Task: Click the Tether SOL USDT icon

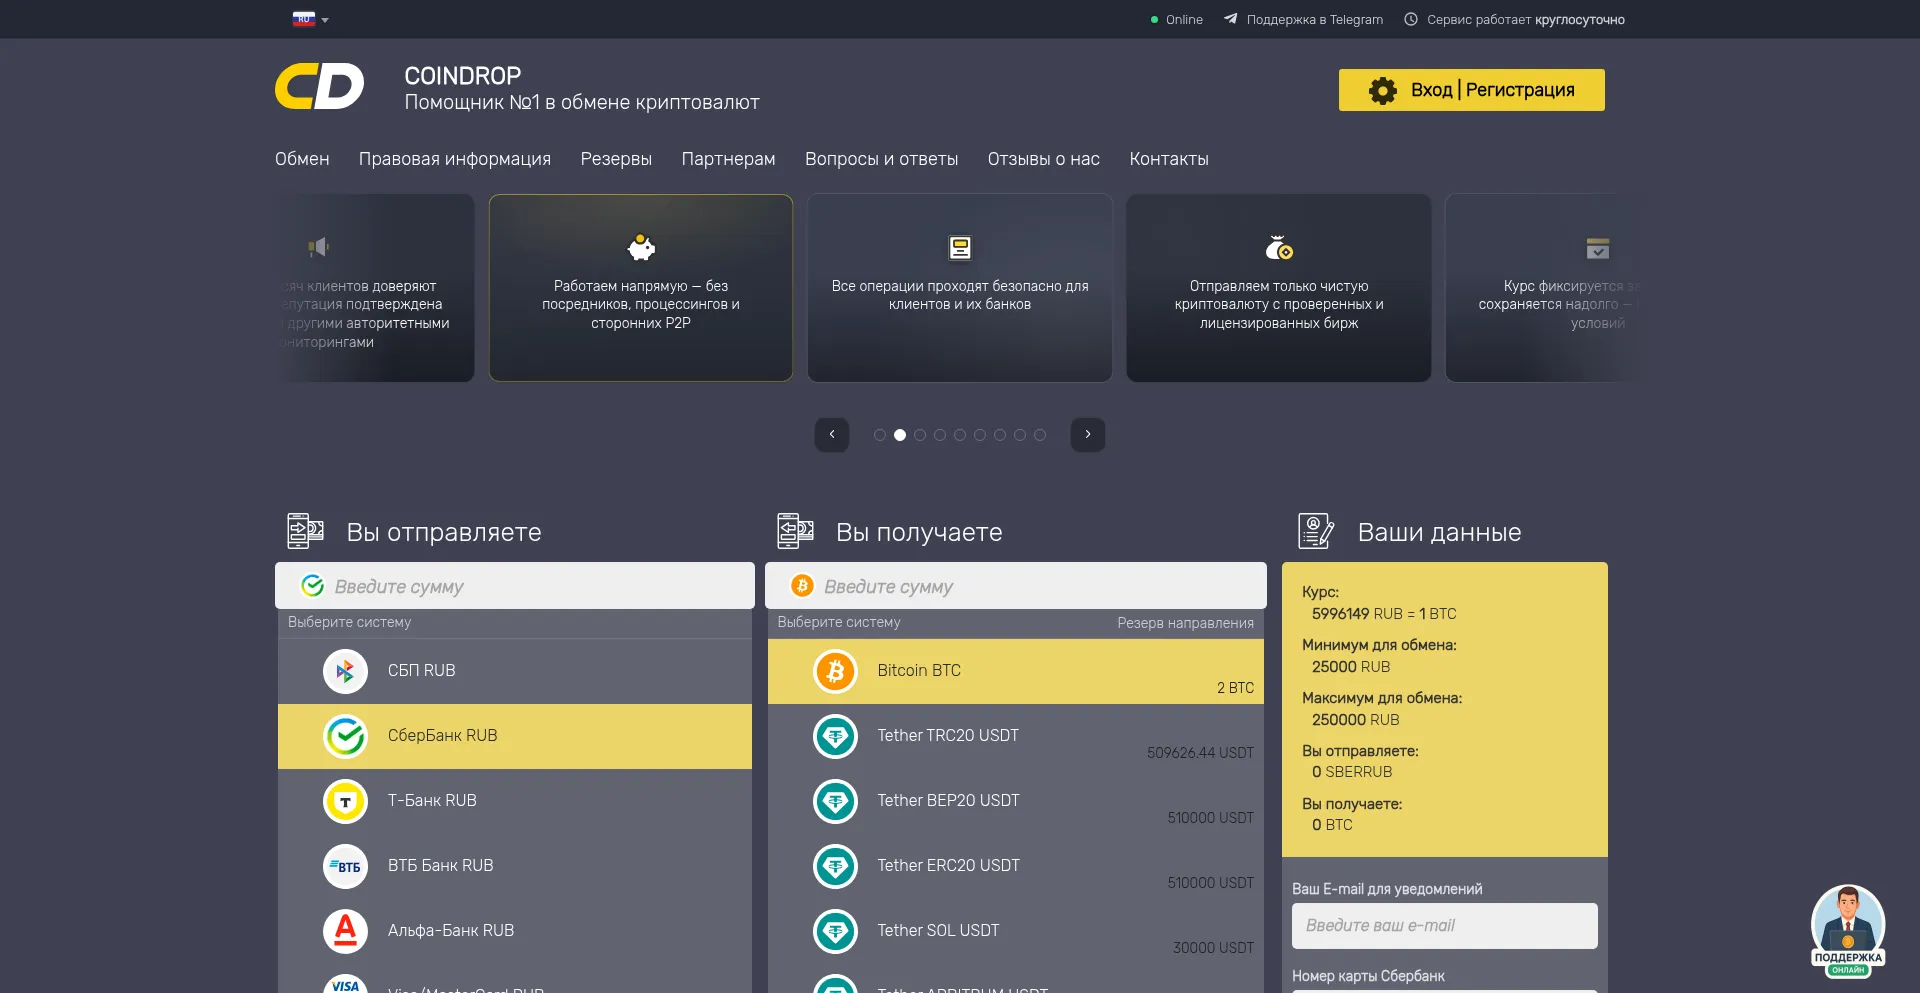Action: pos(835,932)
